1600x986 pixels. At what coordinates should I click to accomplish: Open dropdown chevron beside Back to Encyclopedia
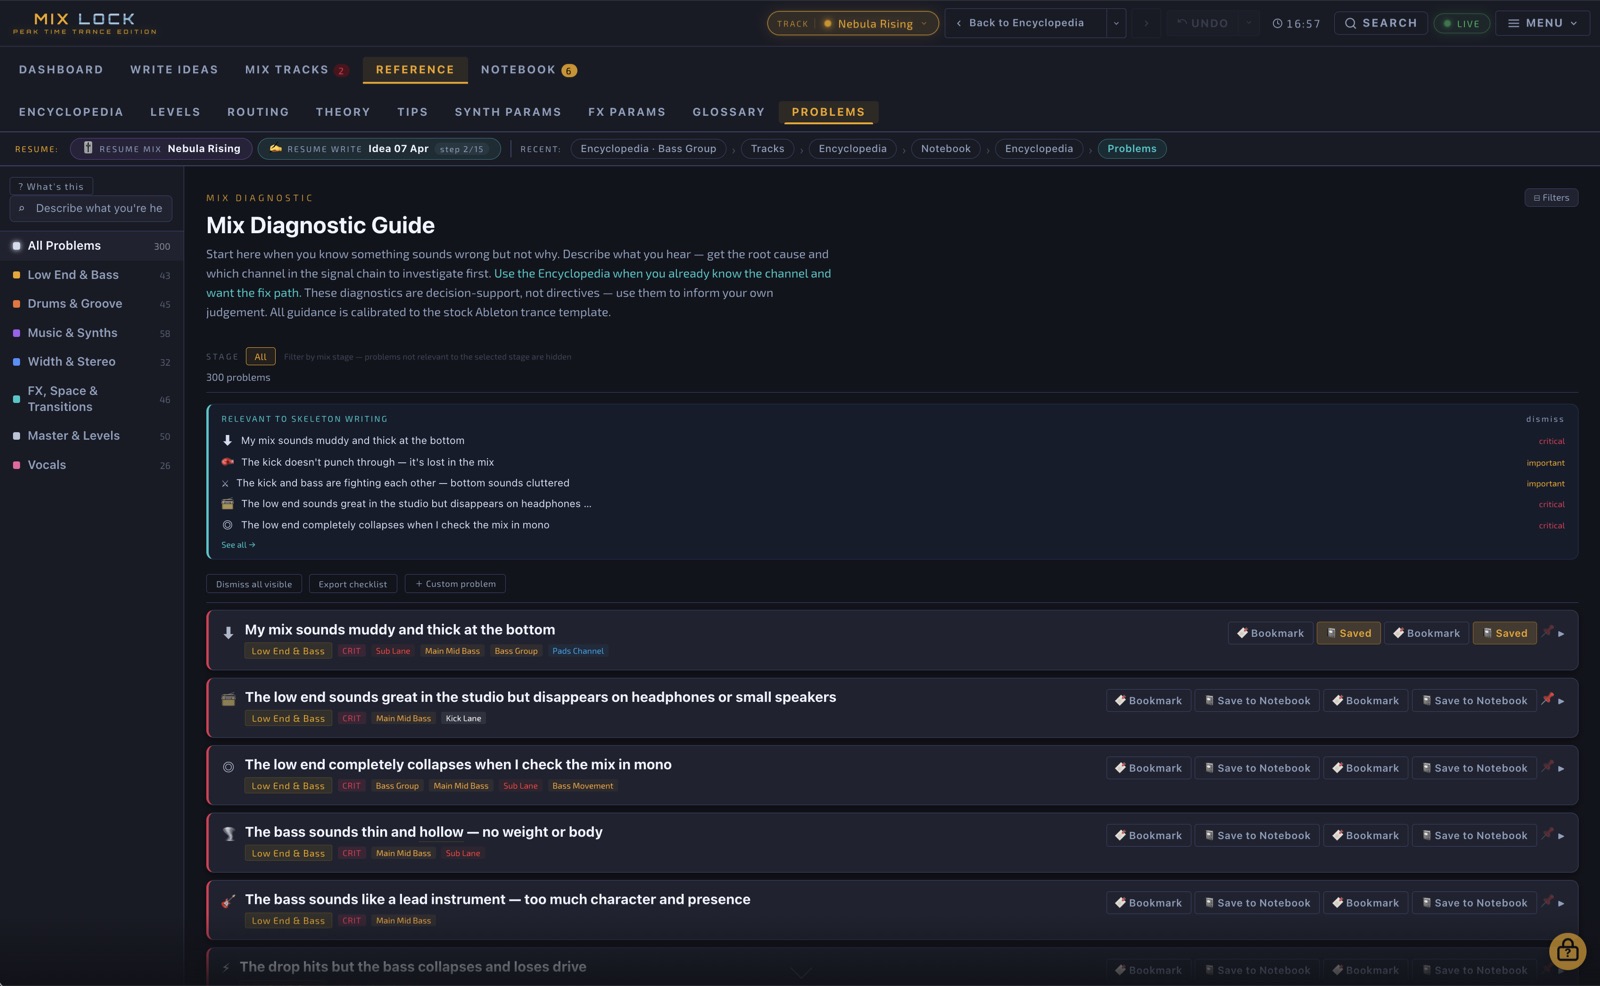coord(1116,23)
